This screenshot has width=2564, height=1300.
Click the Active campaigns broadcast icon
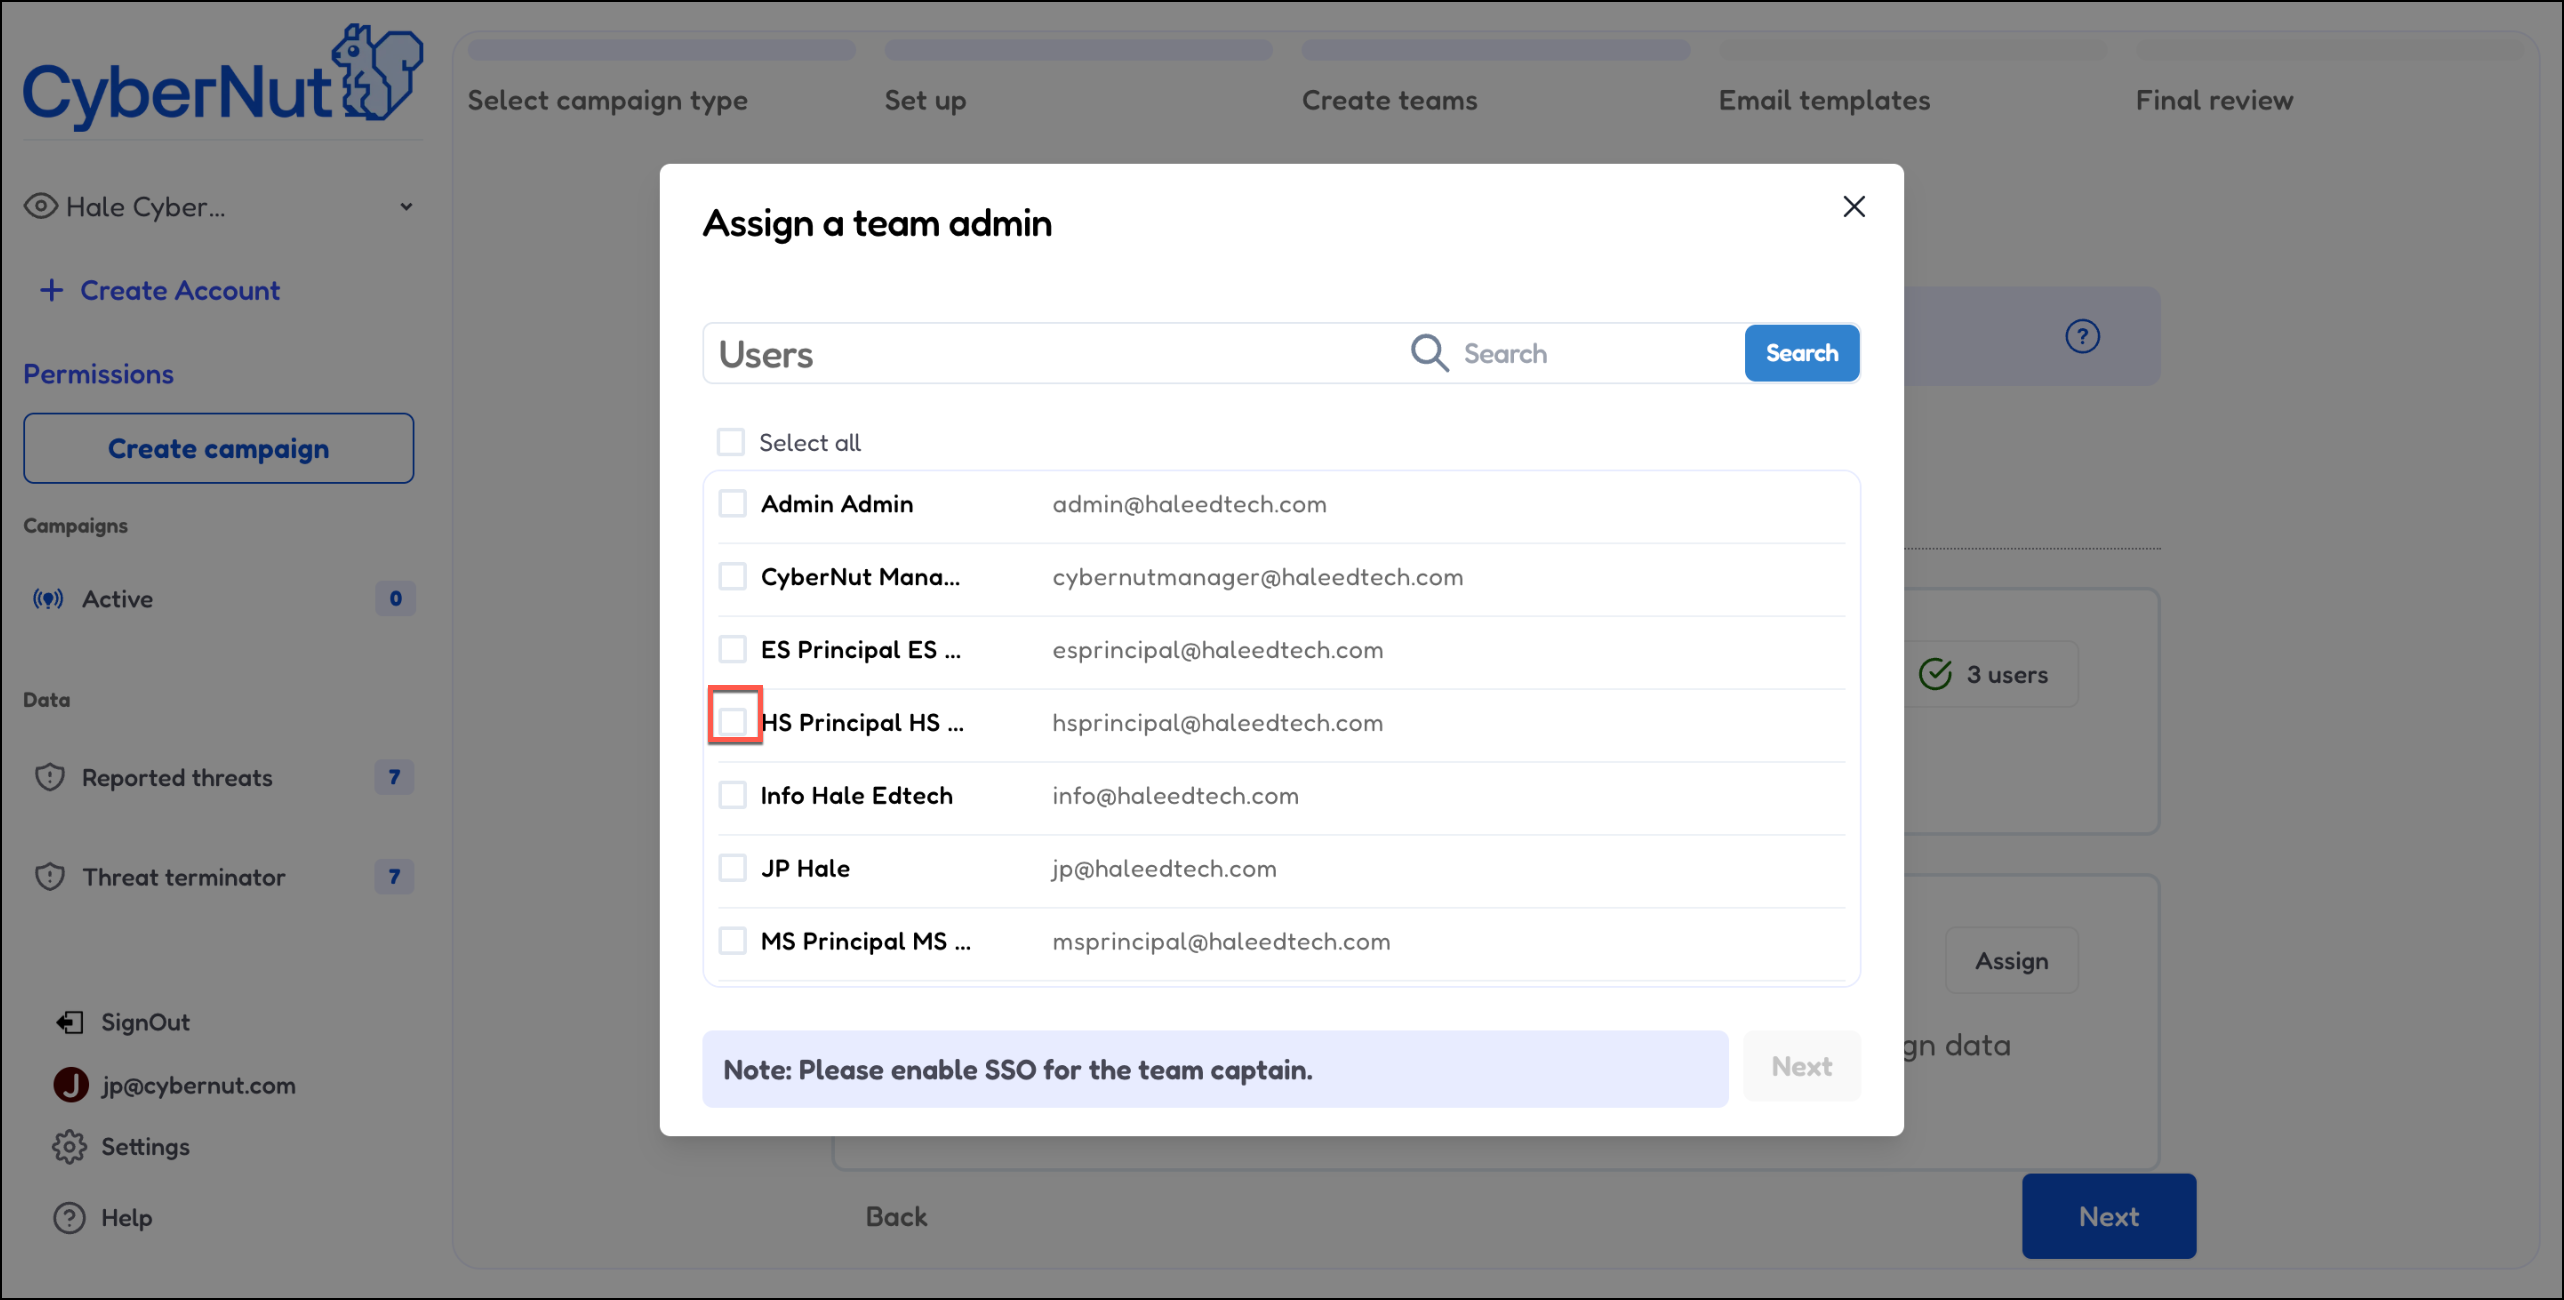[48, 599]
